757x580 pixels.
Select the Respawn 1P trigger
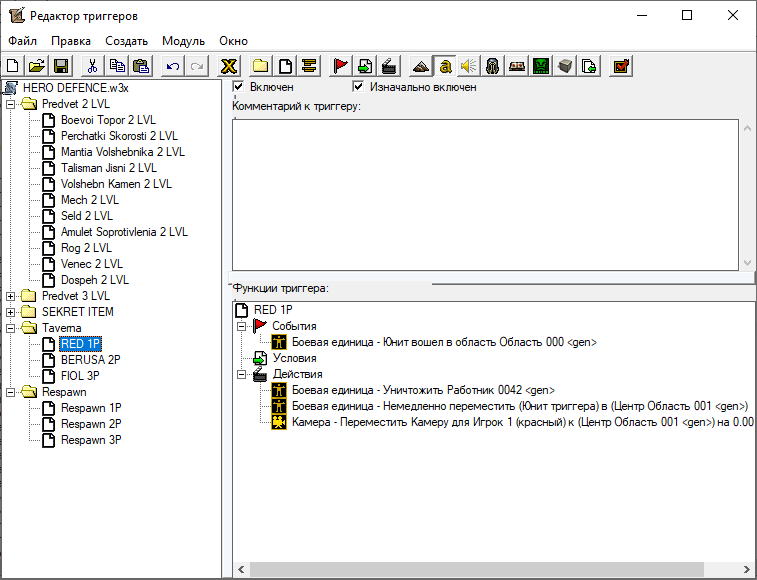91,408
